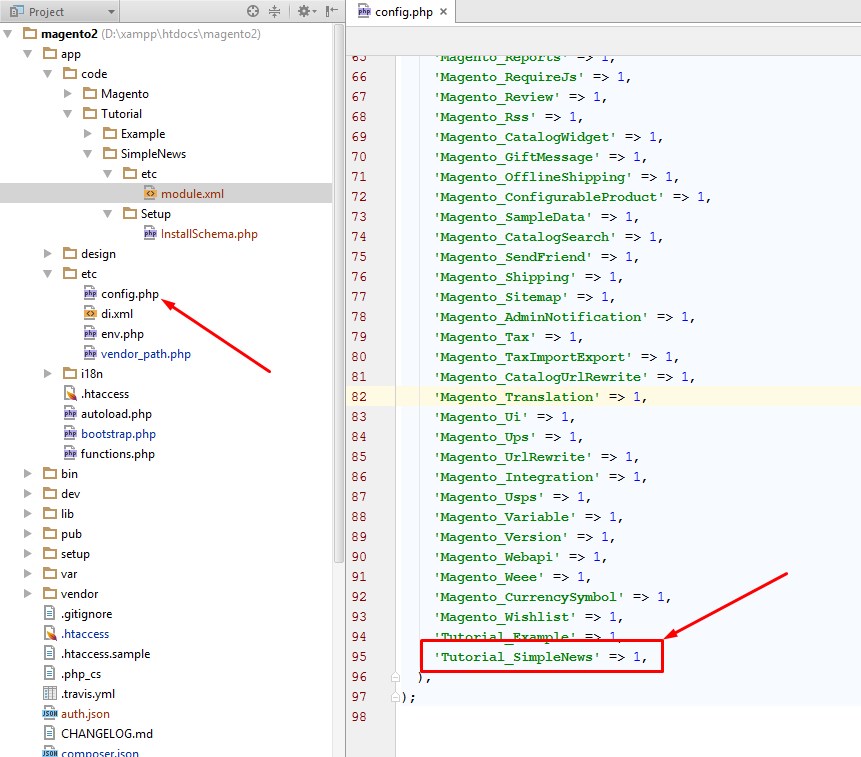Collapse the code folder
Image resolution: width=861 pixels, height=757 pixels.
click(x=48, y=74)
